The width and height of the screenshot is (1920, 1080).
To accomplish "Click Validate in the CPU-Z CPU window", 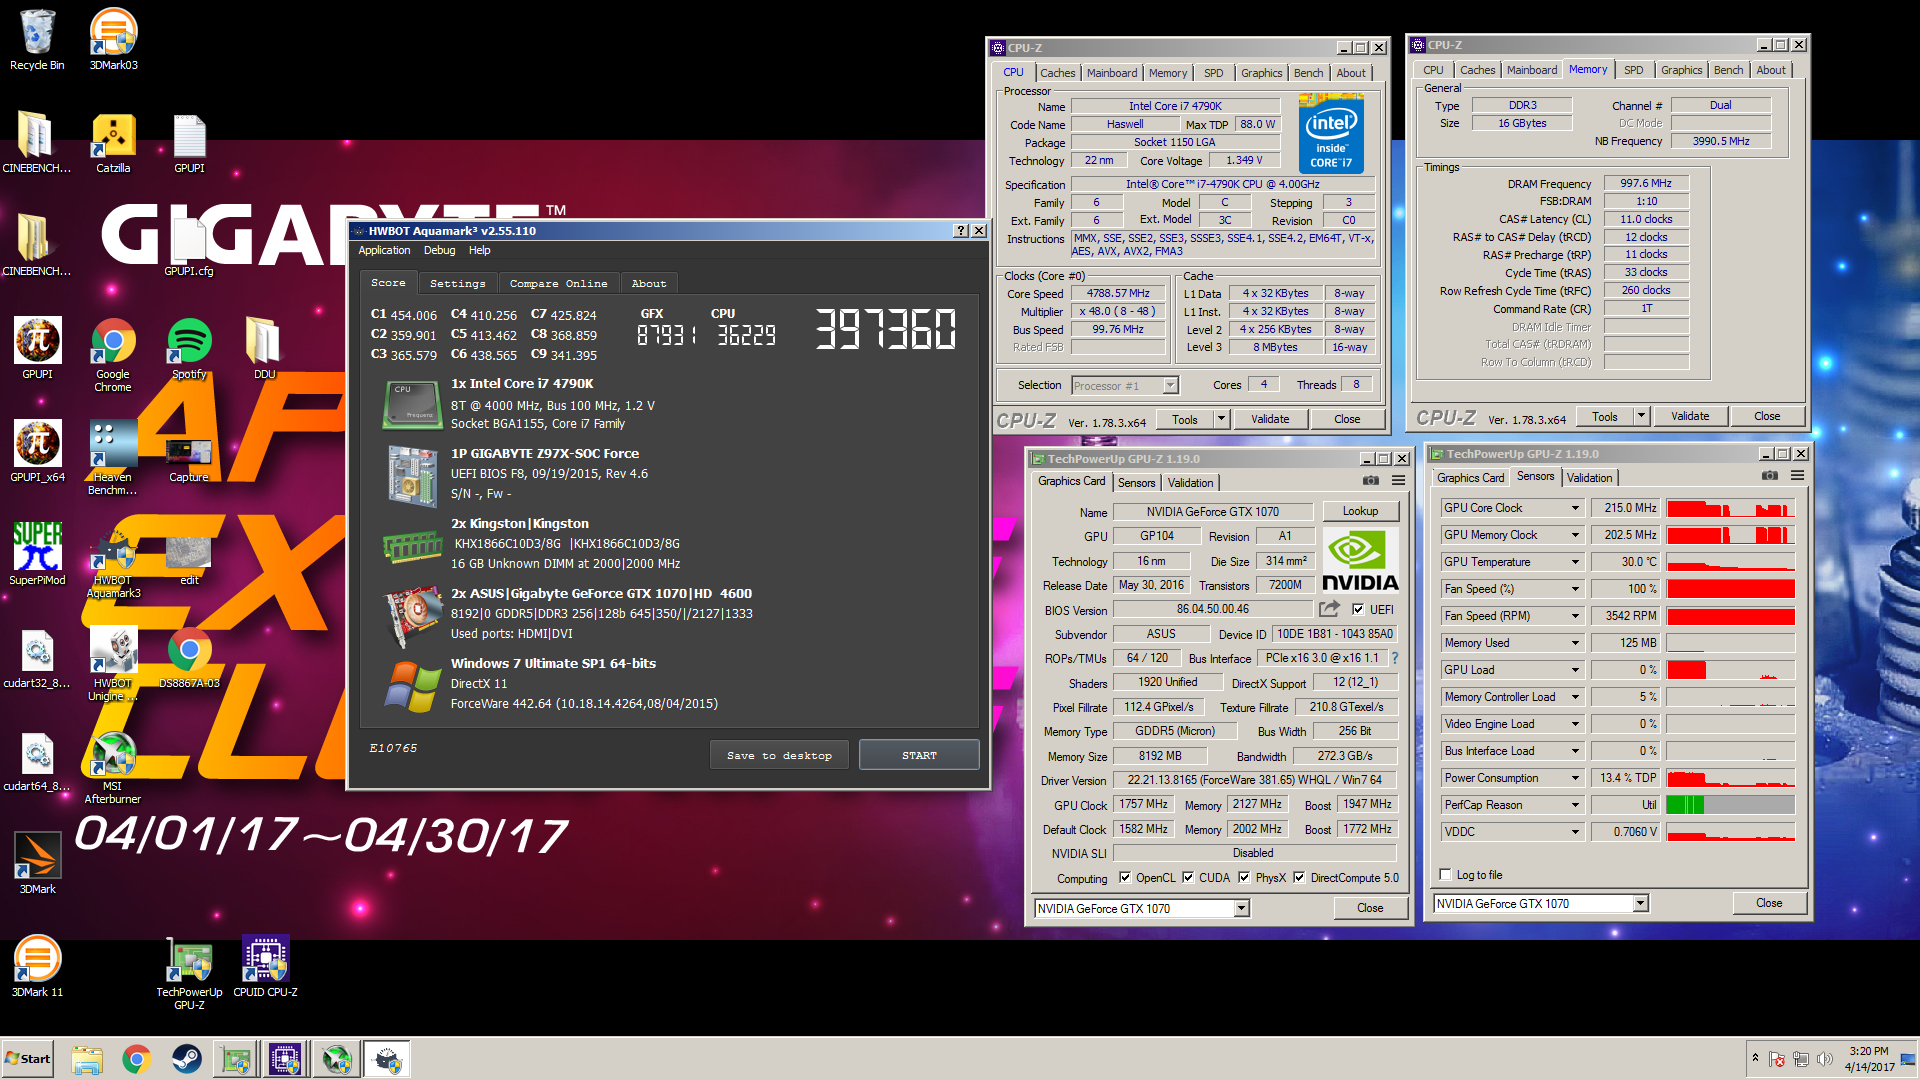I will pyautogui.click(x=1270, y=419).
